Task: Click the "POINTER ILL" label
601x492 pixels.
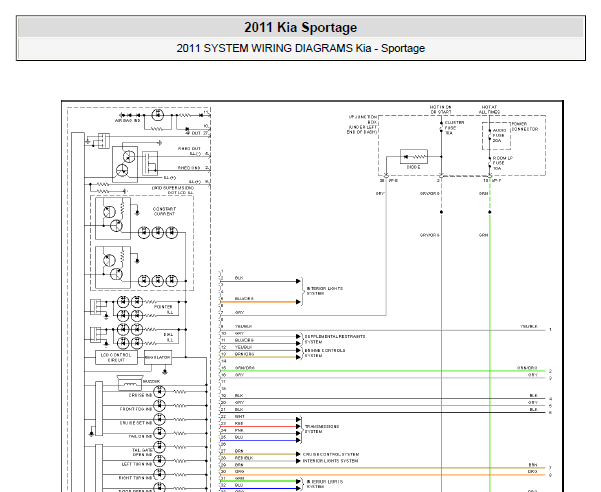Action: coord(163,310)
